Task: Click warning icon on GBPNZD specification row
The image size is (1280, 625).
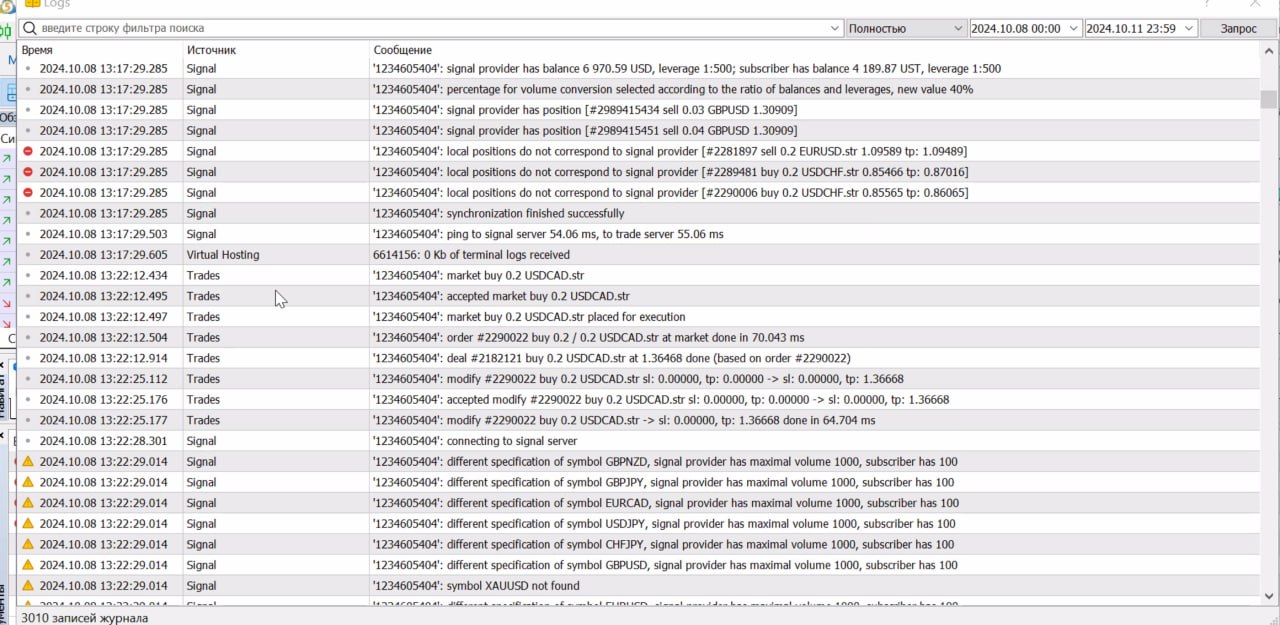Action: [28, 461]
